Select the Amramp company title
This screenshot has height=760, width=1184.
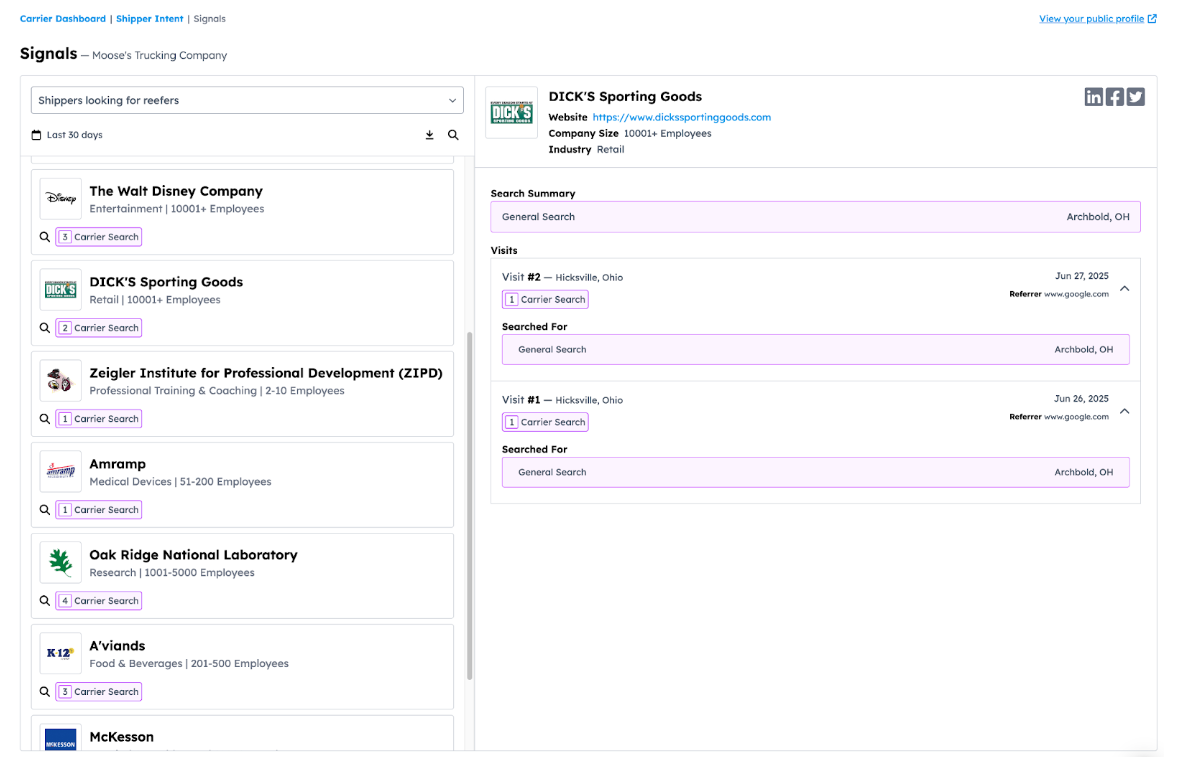[x=118, y=465]
